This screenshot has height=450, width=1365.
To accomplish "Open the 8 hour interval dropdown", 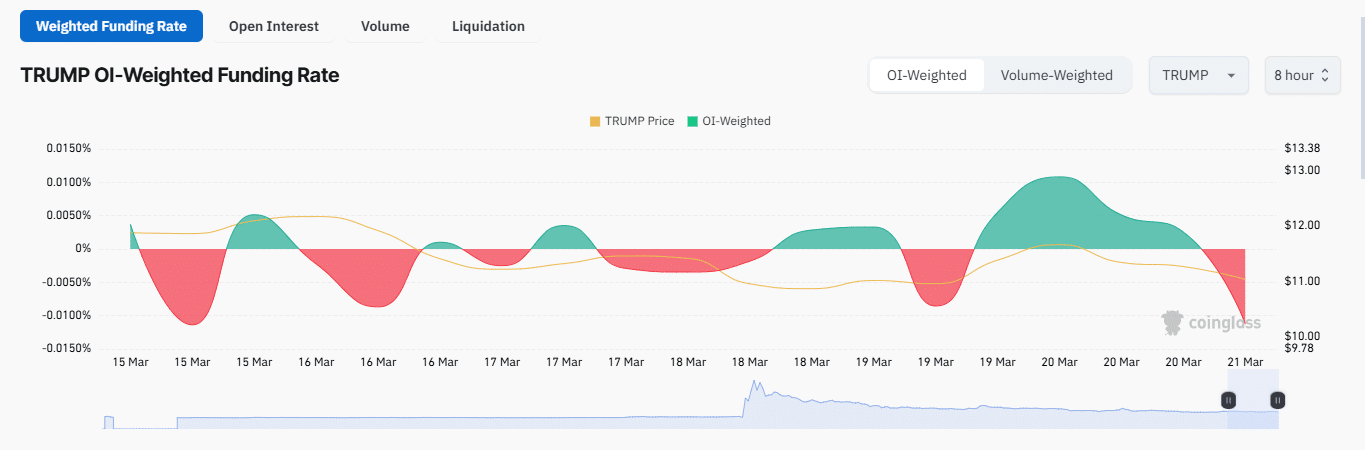I will (1301, 75).
